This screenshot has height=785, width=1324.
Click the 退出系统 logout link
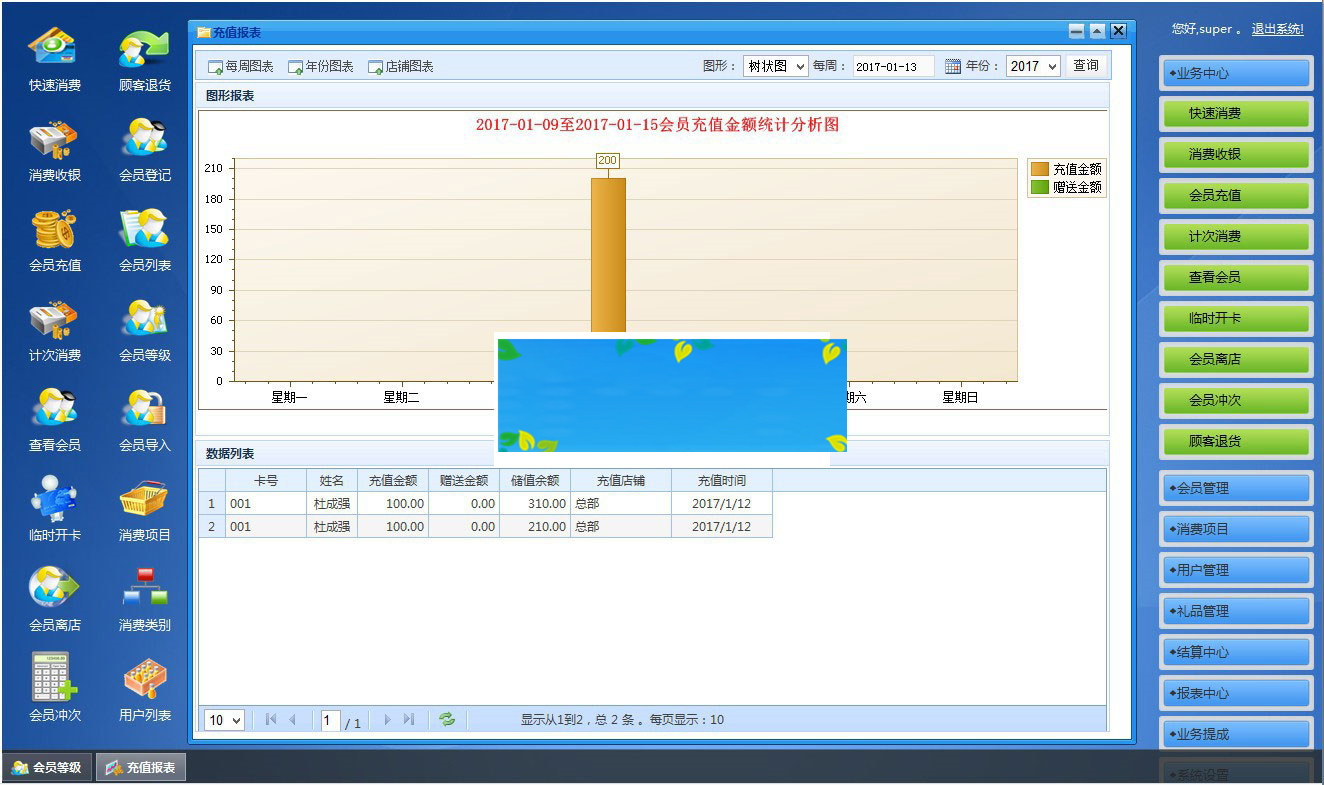1277,29
